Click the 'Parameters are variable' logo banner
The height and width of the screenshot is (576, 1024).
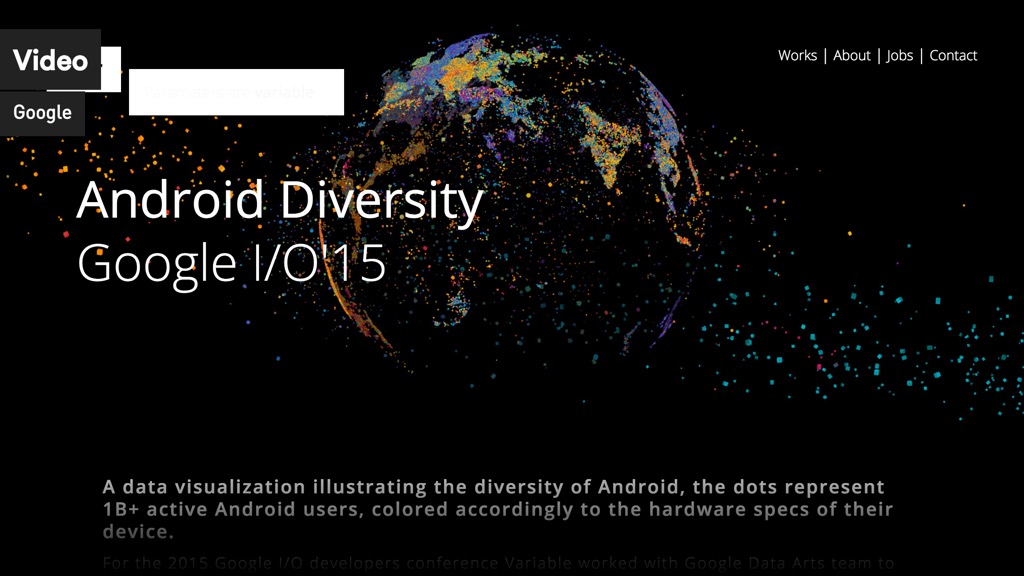point(236,92)
